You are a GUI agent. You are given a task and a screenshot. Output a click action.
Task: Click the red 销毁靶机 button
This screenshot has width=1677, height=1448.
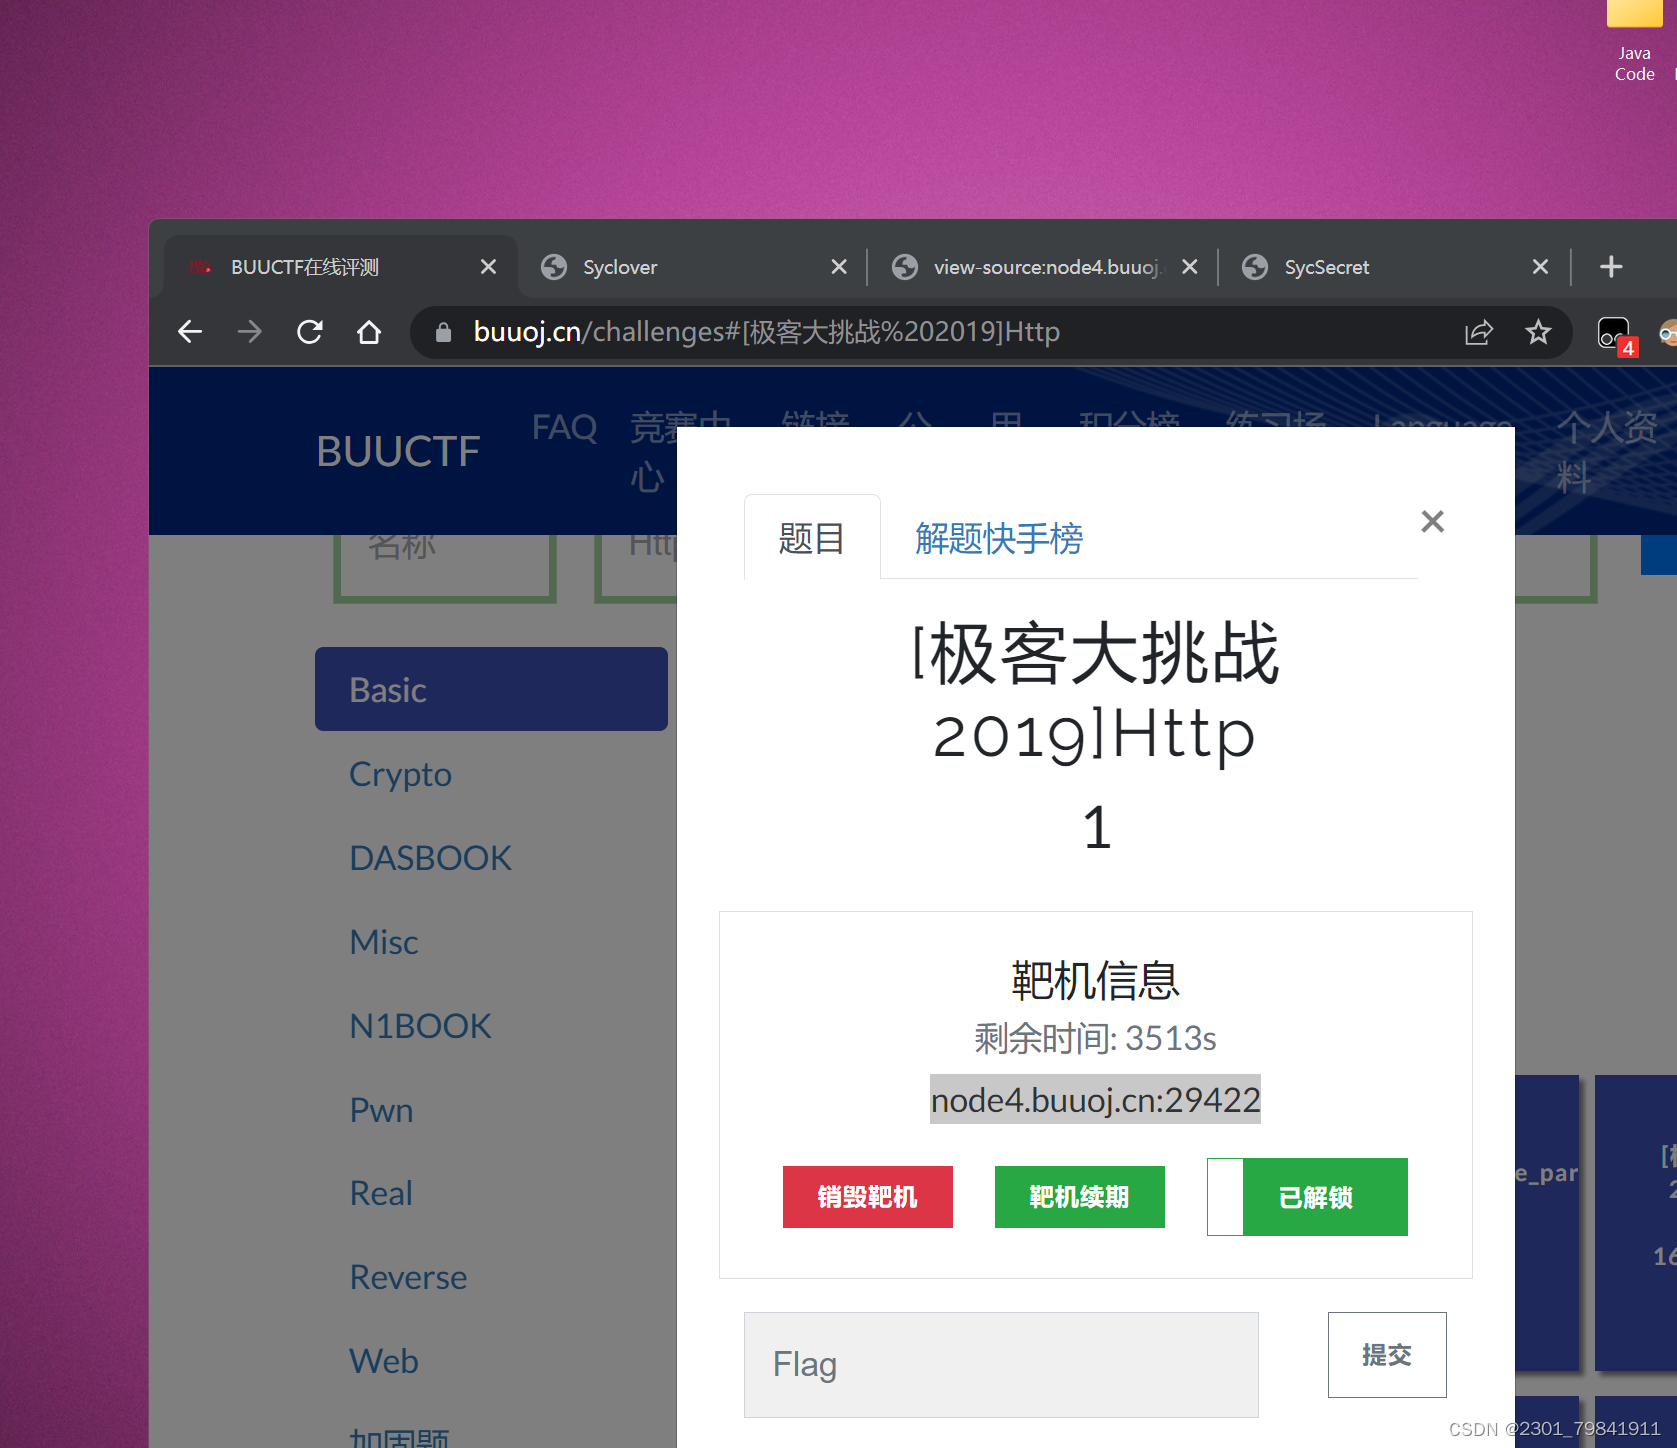pos(867,1197)
